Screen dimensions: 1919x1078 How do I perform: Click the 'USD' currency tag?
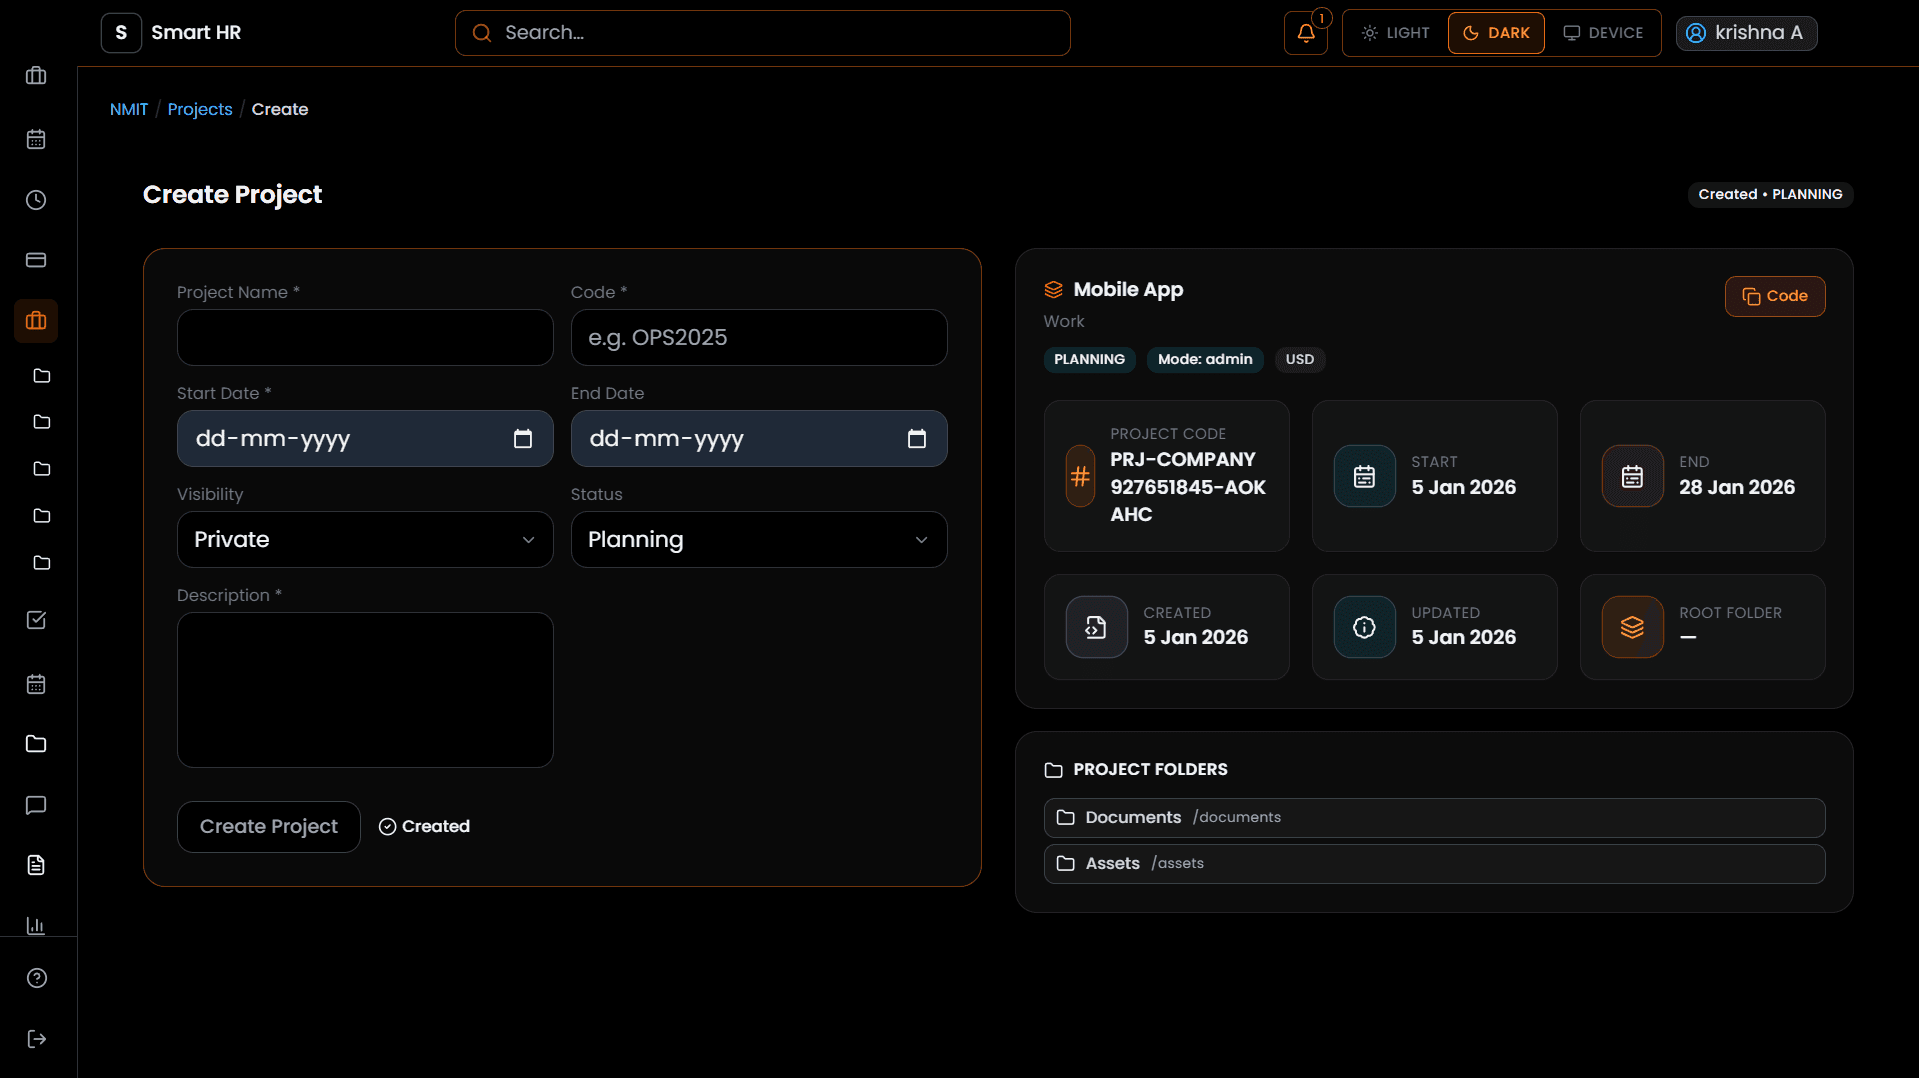tap(1300, 360)
